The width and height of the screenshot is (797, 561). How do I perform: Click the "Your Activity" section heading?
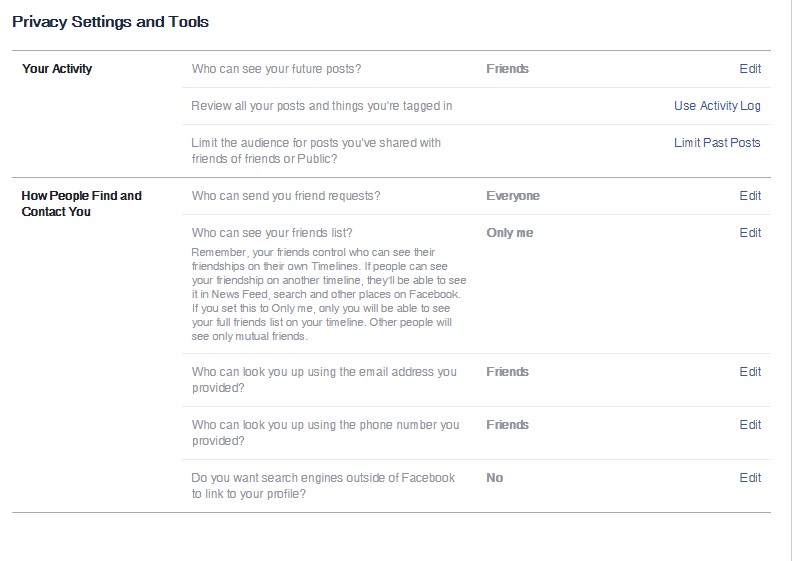pos(57,69)
